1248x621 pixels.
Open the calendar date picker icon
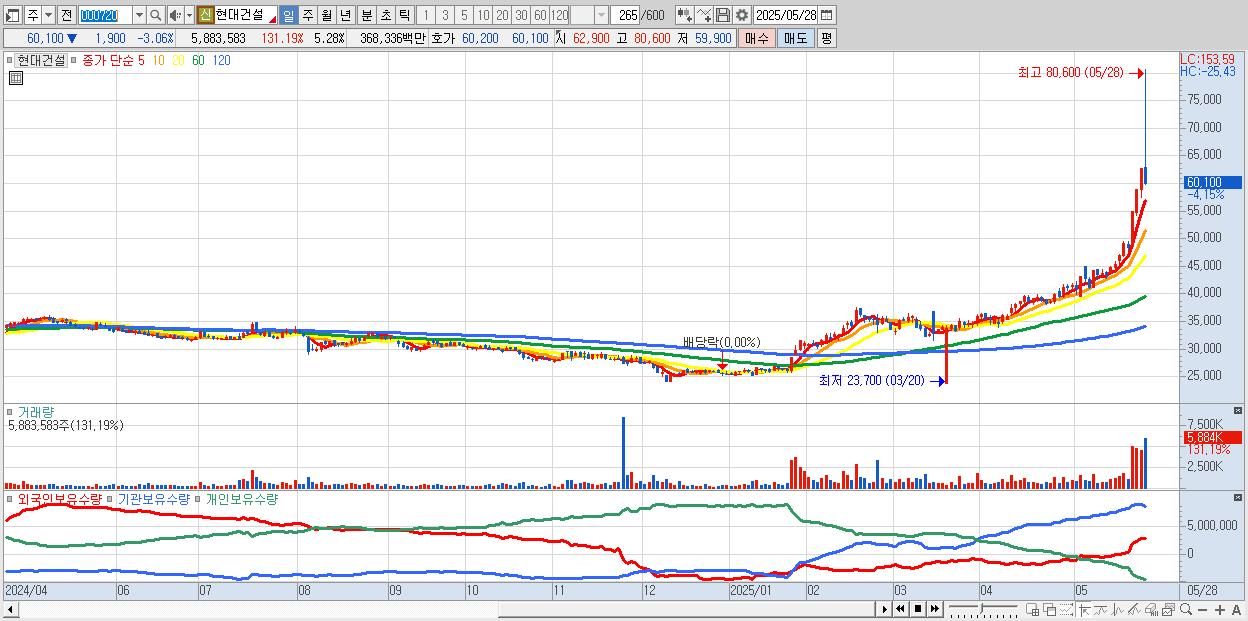827,15
